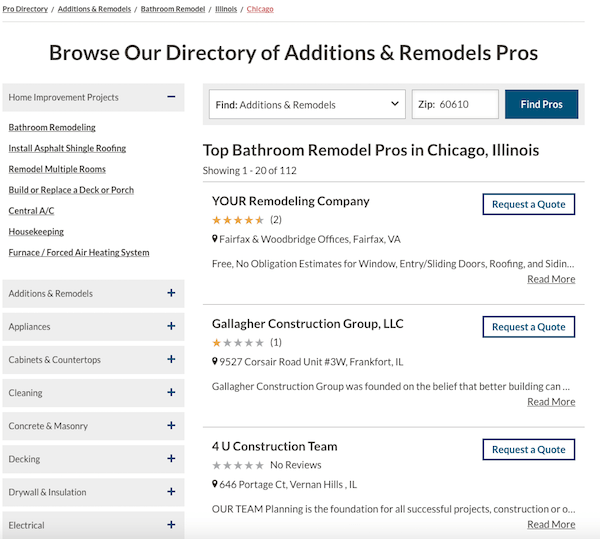This screenshot has height=539, width=600.
Task: Click 'Free, No Obligation Estimates' description text
Action: coord(393,264)
